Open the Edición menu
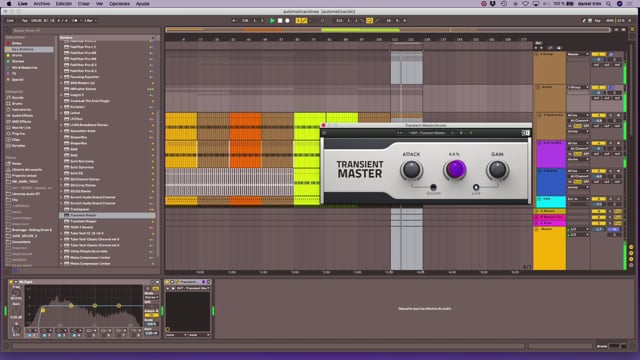 coord(64,4)
